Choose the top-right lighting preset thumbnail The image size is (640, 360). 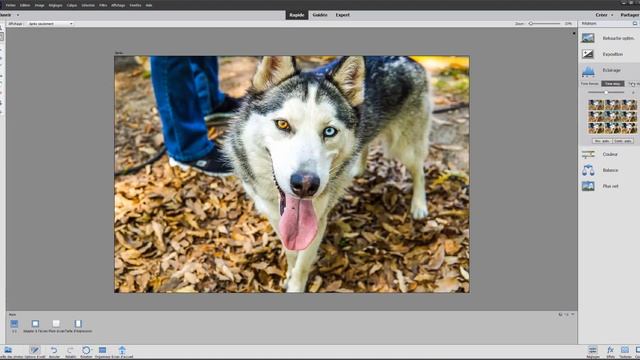pos(629,105)
